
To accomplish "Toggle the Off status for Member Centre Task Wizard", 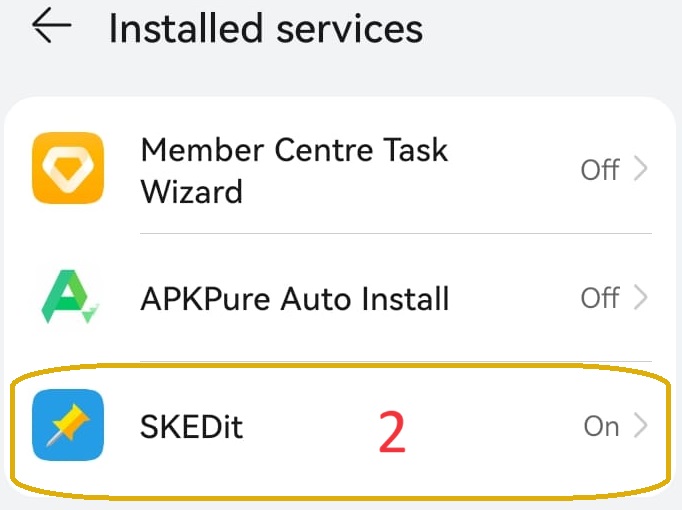I will point(600,169).
